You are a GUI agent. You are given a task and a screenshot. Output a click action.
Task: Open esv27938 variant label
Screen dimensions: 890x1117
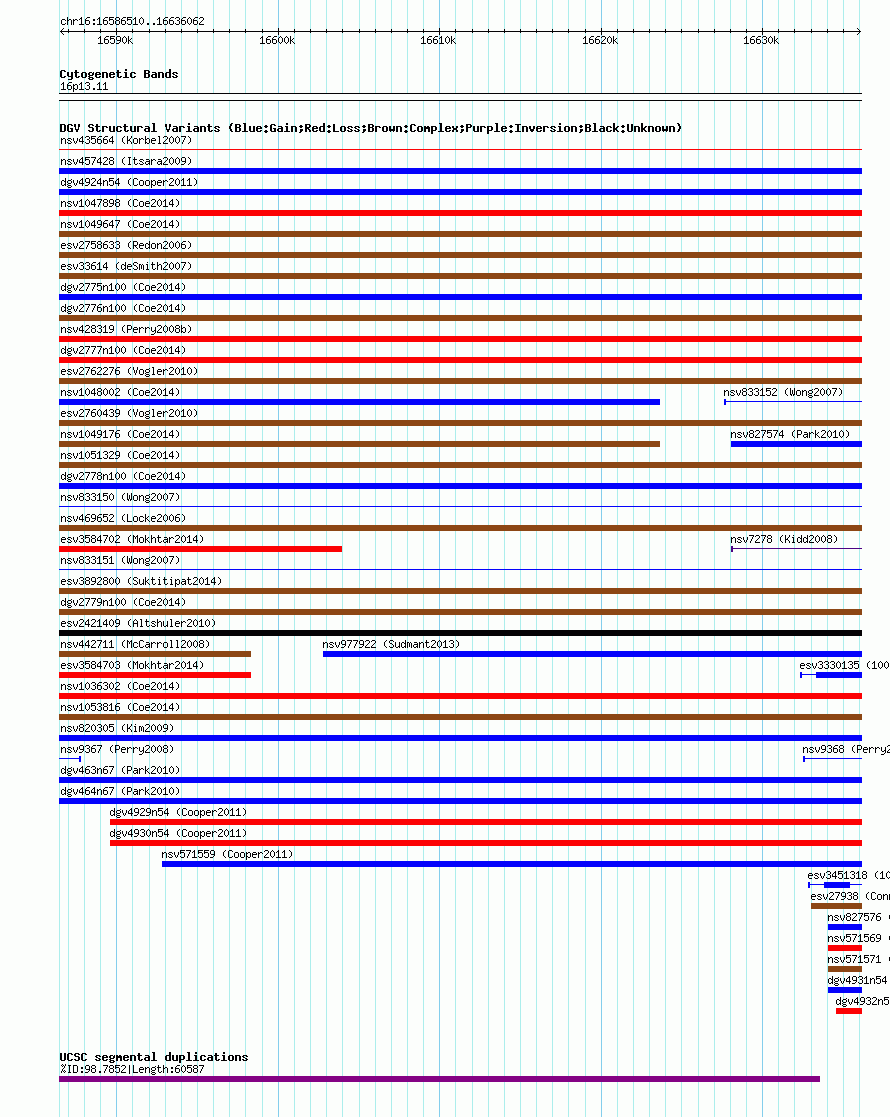(x=850, y=897)
